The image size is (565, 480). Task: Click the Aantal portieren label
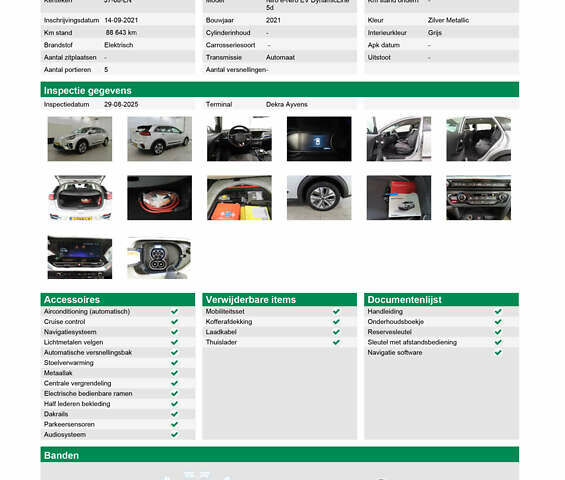pos(67,70)
